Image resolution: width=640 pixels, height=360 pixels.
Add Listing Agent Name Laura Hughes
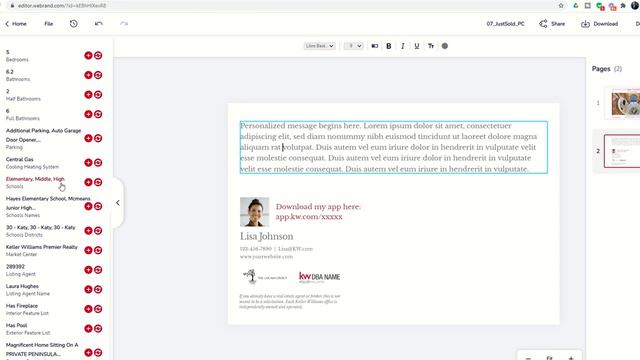coord(88,289)
